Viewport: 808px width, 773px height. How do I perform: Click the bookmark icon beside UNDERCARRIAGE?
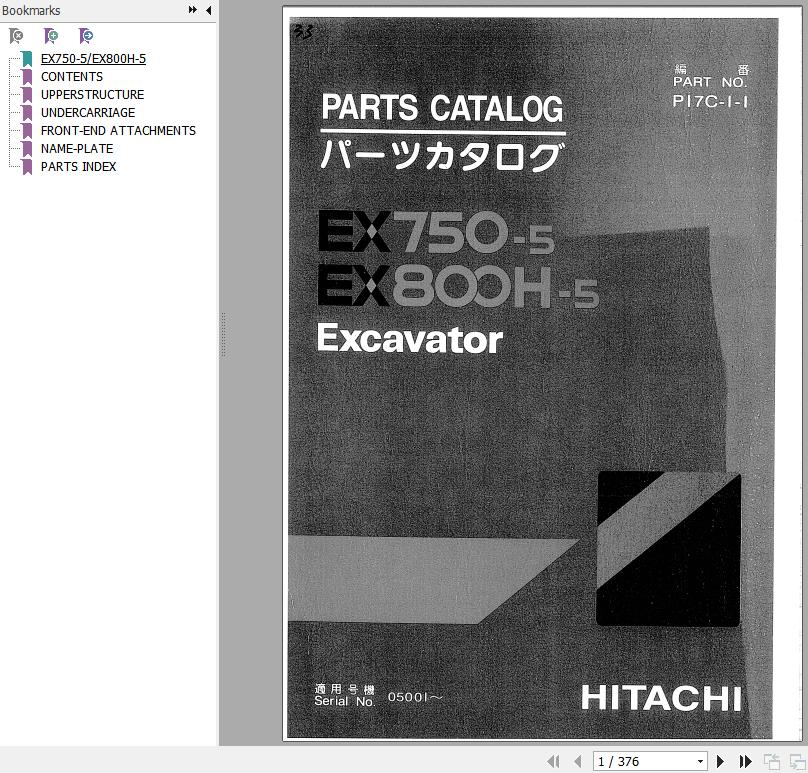(27, 113)
